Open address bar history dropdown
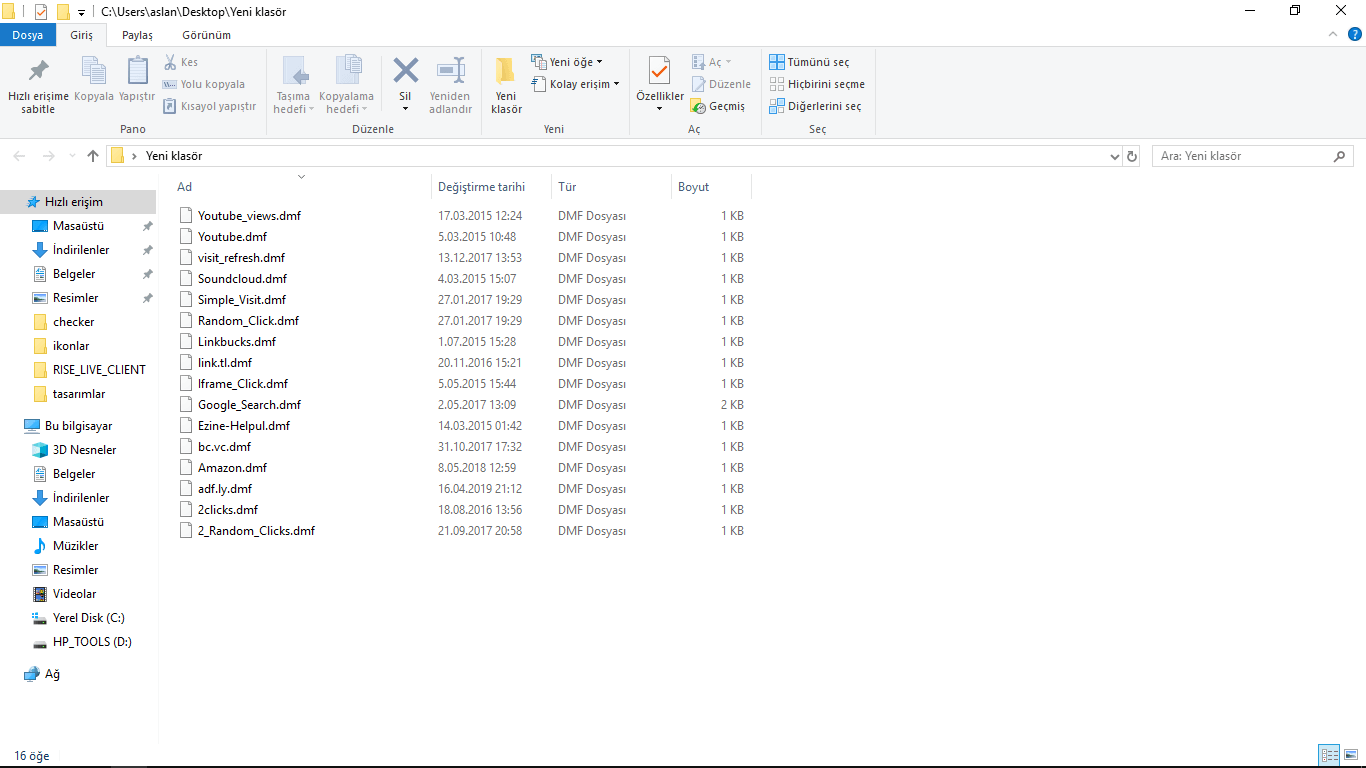The image size is (1366, 768). (x=1115, y=157)
